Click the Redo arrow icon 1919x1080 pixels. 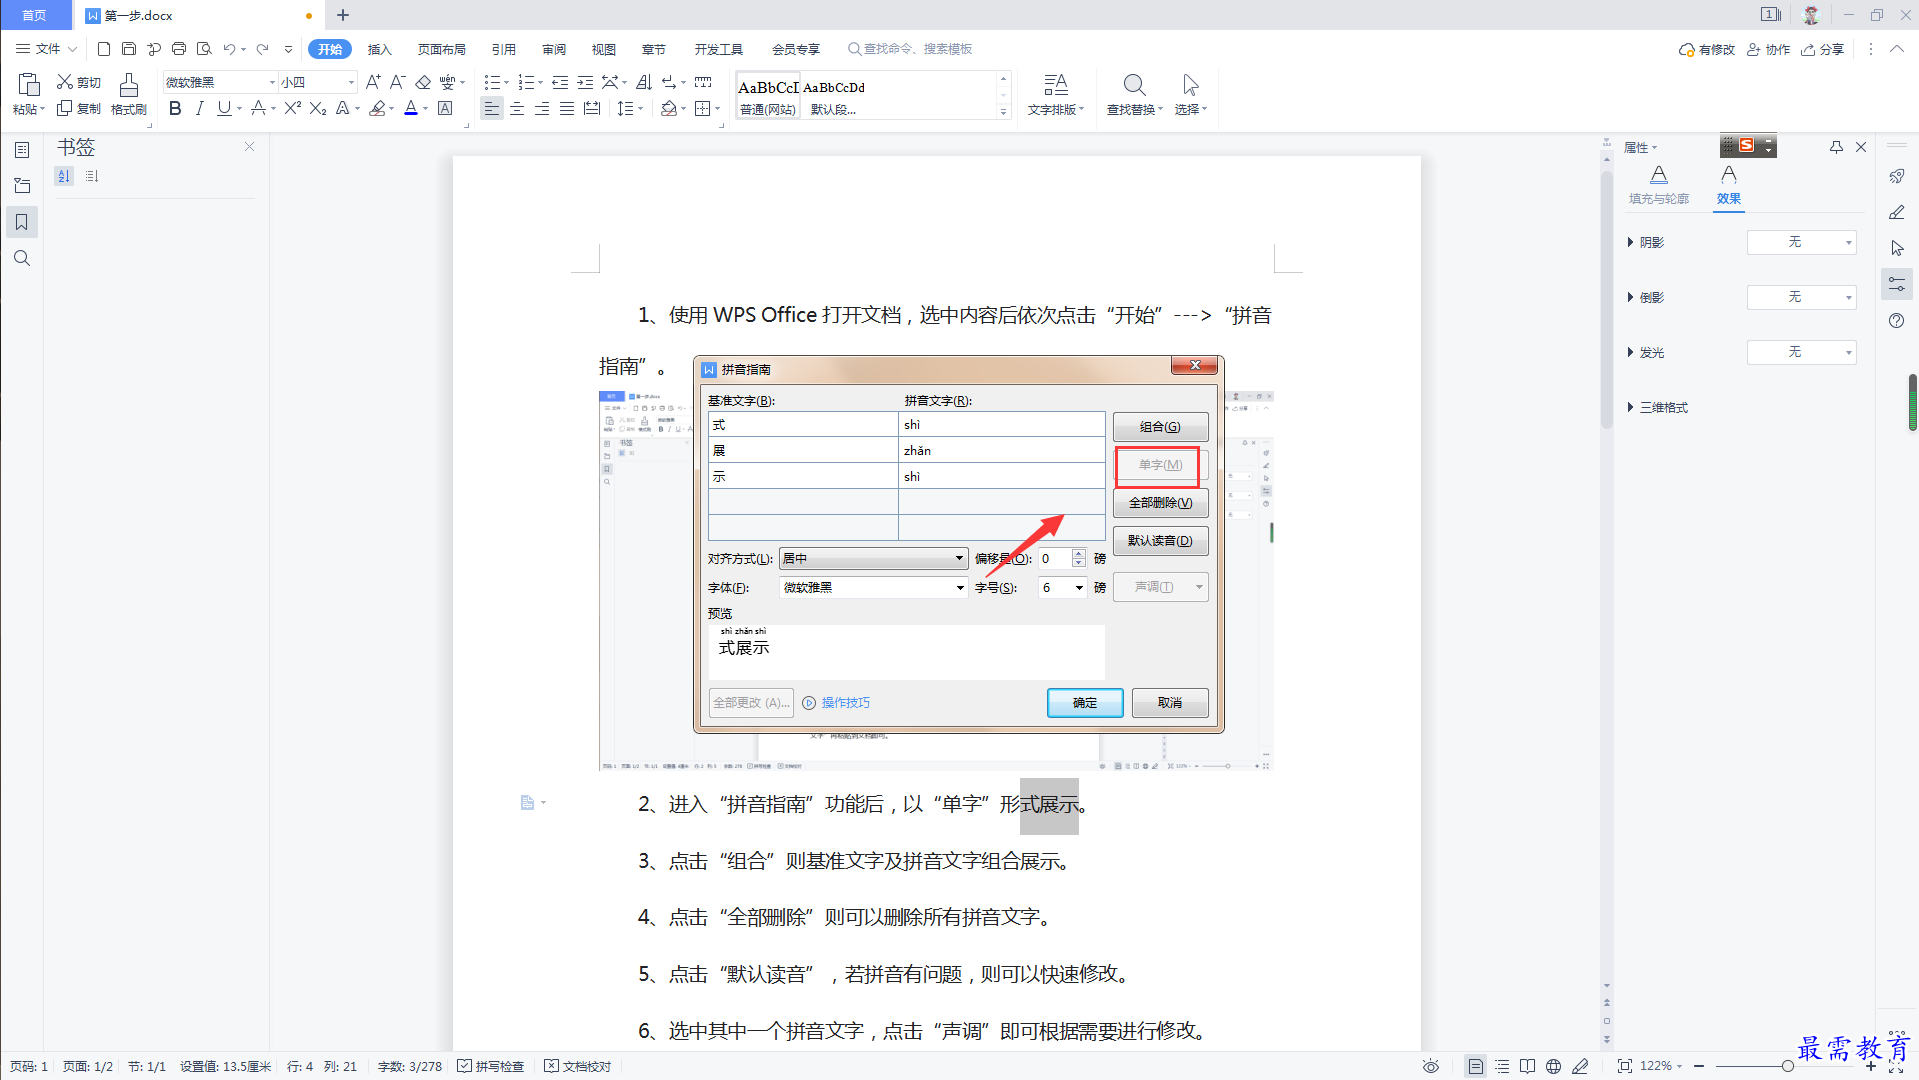pos(262,49)
